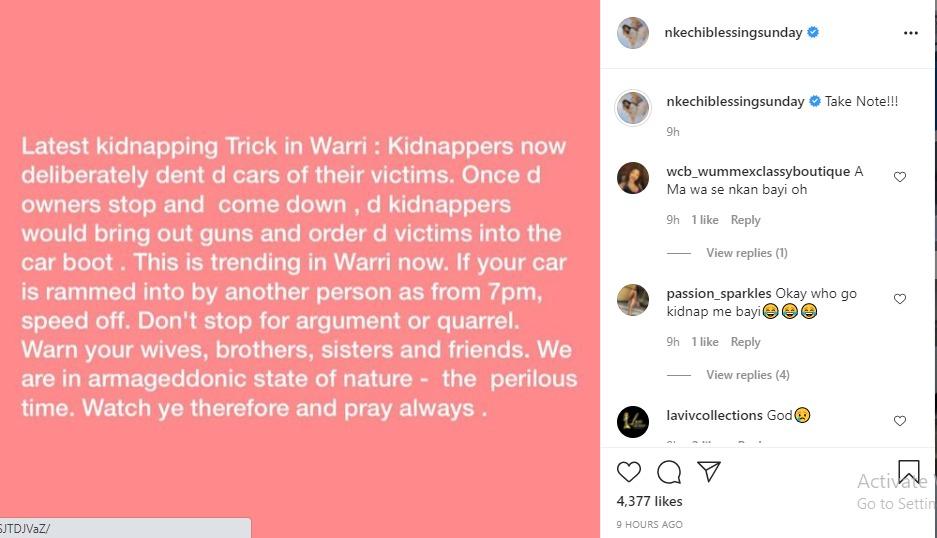Image resolution: width=937 pixels, height=538 pixels.
Task: Click the kidnapping warning post image
Action: (x=299, y=269)
